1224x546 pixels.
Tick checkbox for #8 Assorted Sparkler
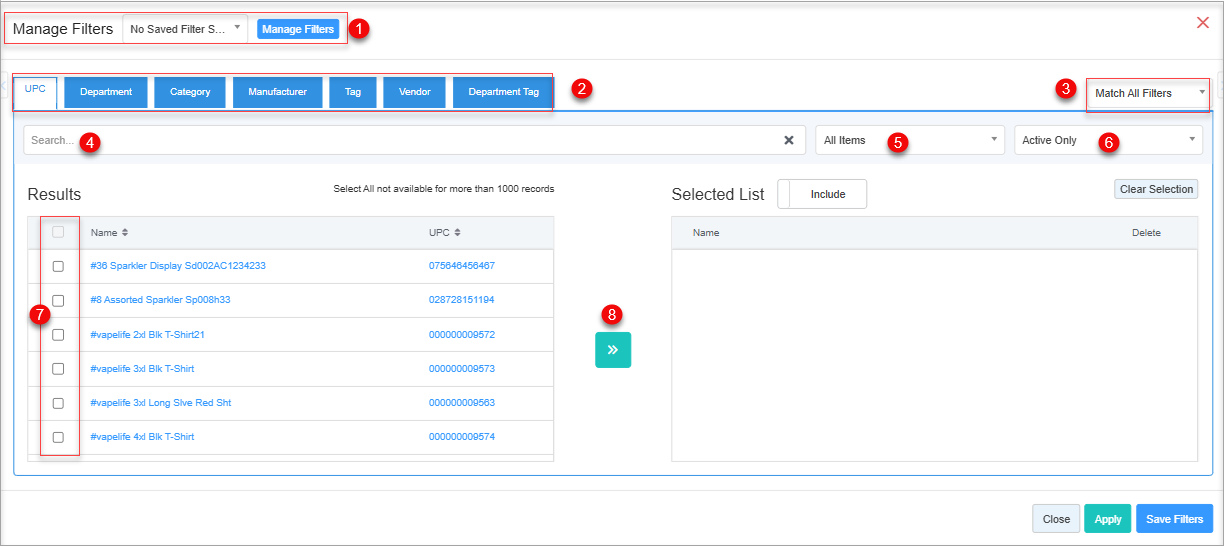click(x=58, y=300)
